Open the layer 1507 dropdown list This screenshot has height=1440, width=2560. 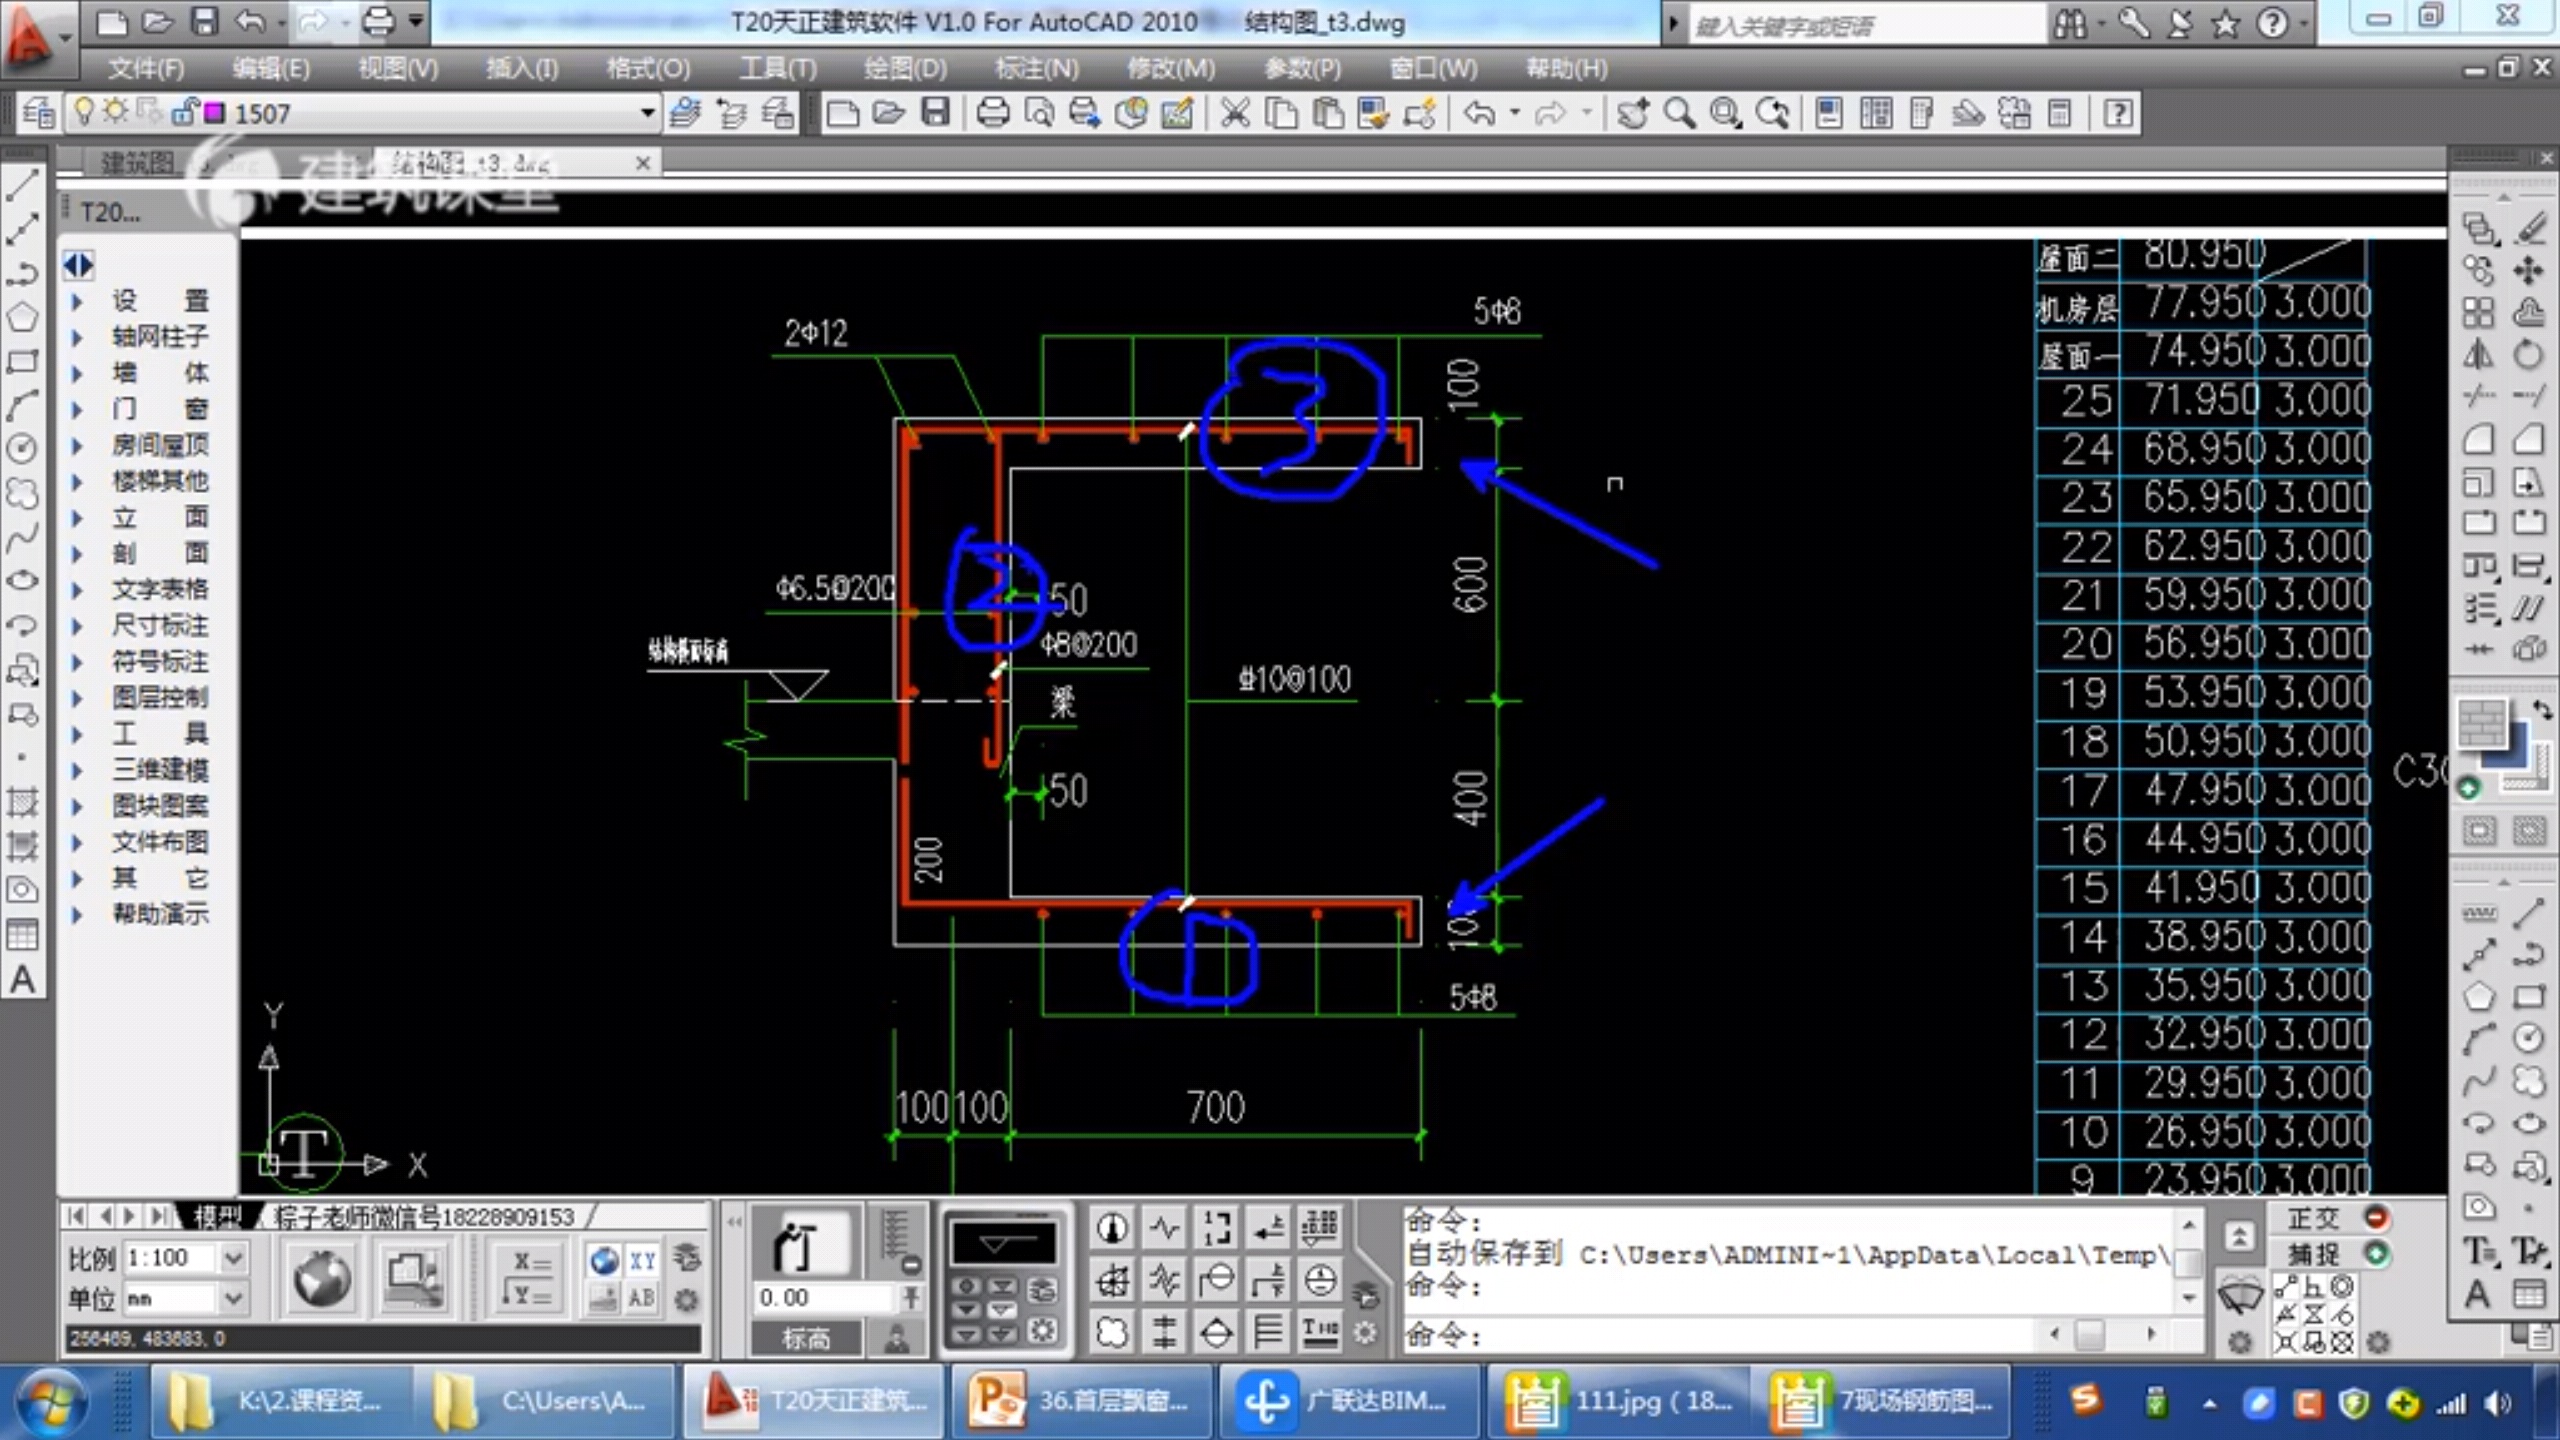647,113
